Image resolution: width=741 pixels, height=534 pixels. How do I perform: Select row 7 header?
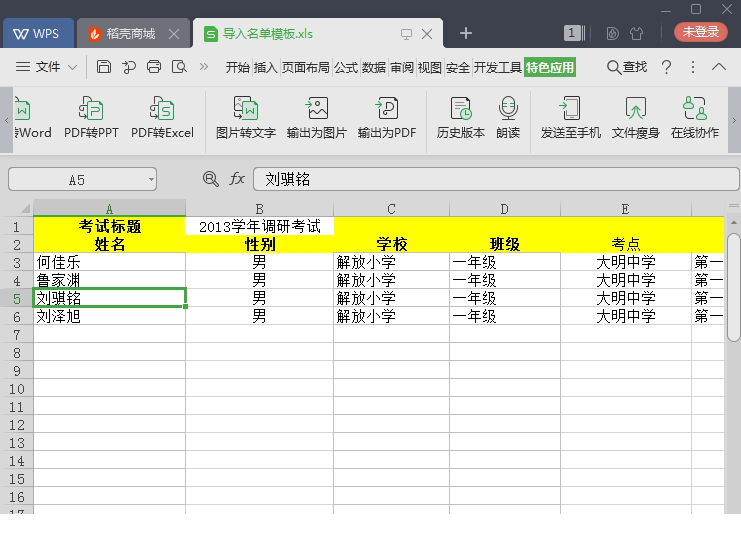17,335
